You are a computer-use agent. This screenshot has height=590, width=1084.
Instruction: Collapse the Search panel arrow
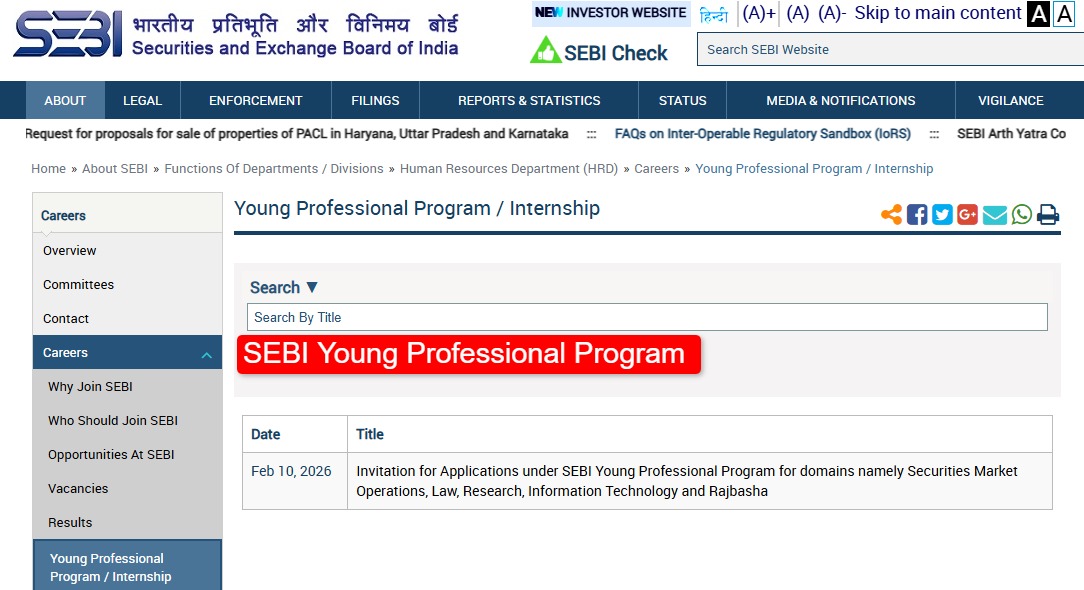(x=311, y=288)
